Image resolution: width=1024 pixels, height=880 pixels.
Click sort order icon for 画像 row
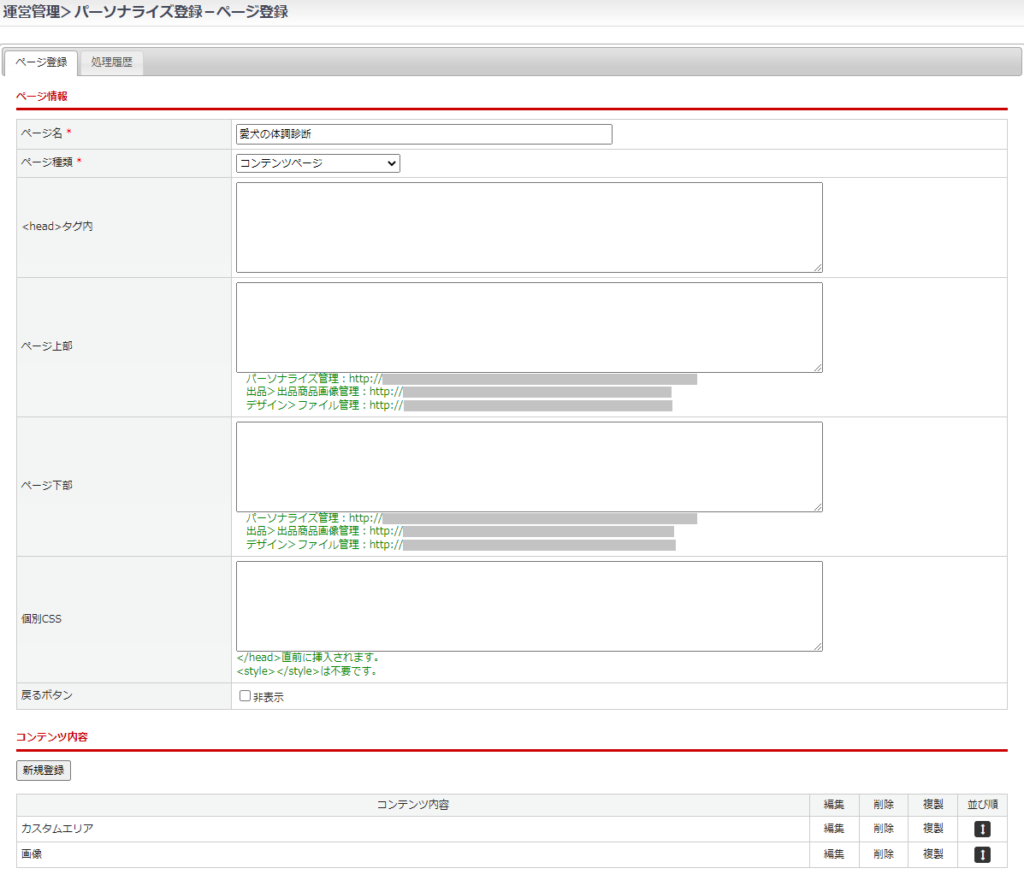click(982, 855)
